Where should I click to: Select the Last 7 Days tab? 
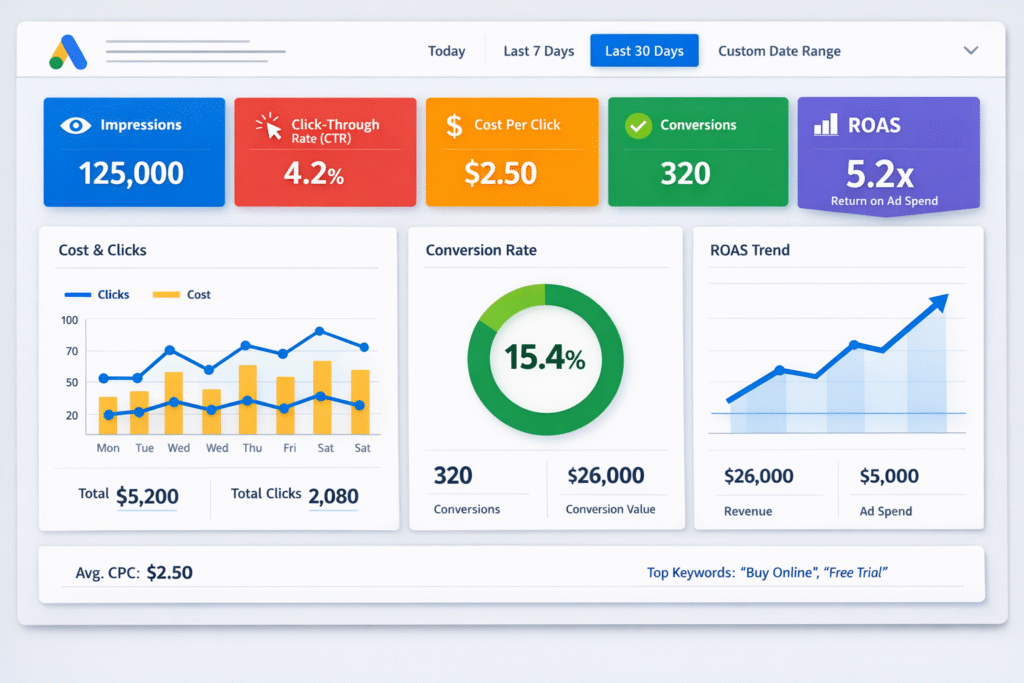click(538, 50)
